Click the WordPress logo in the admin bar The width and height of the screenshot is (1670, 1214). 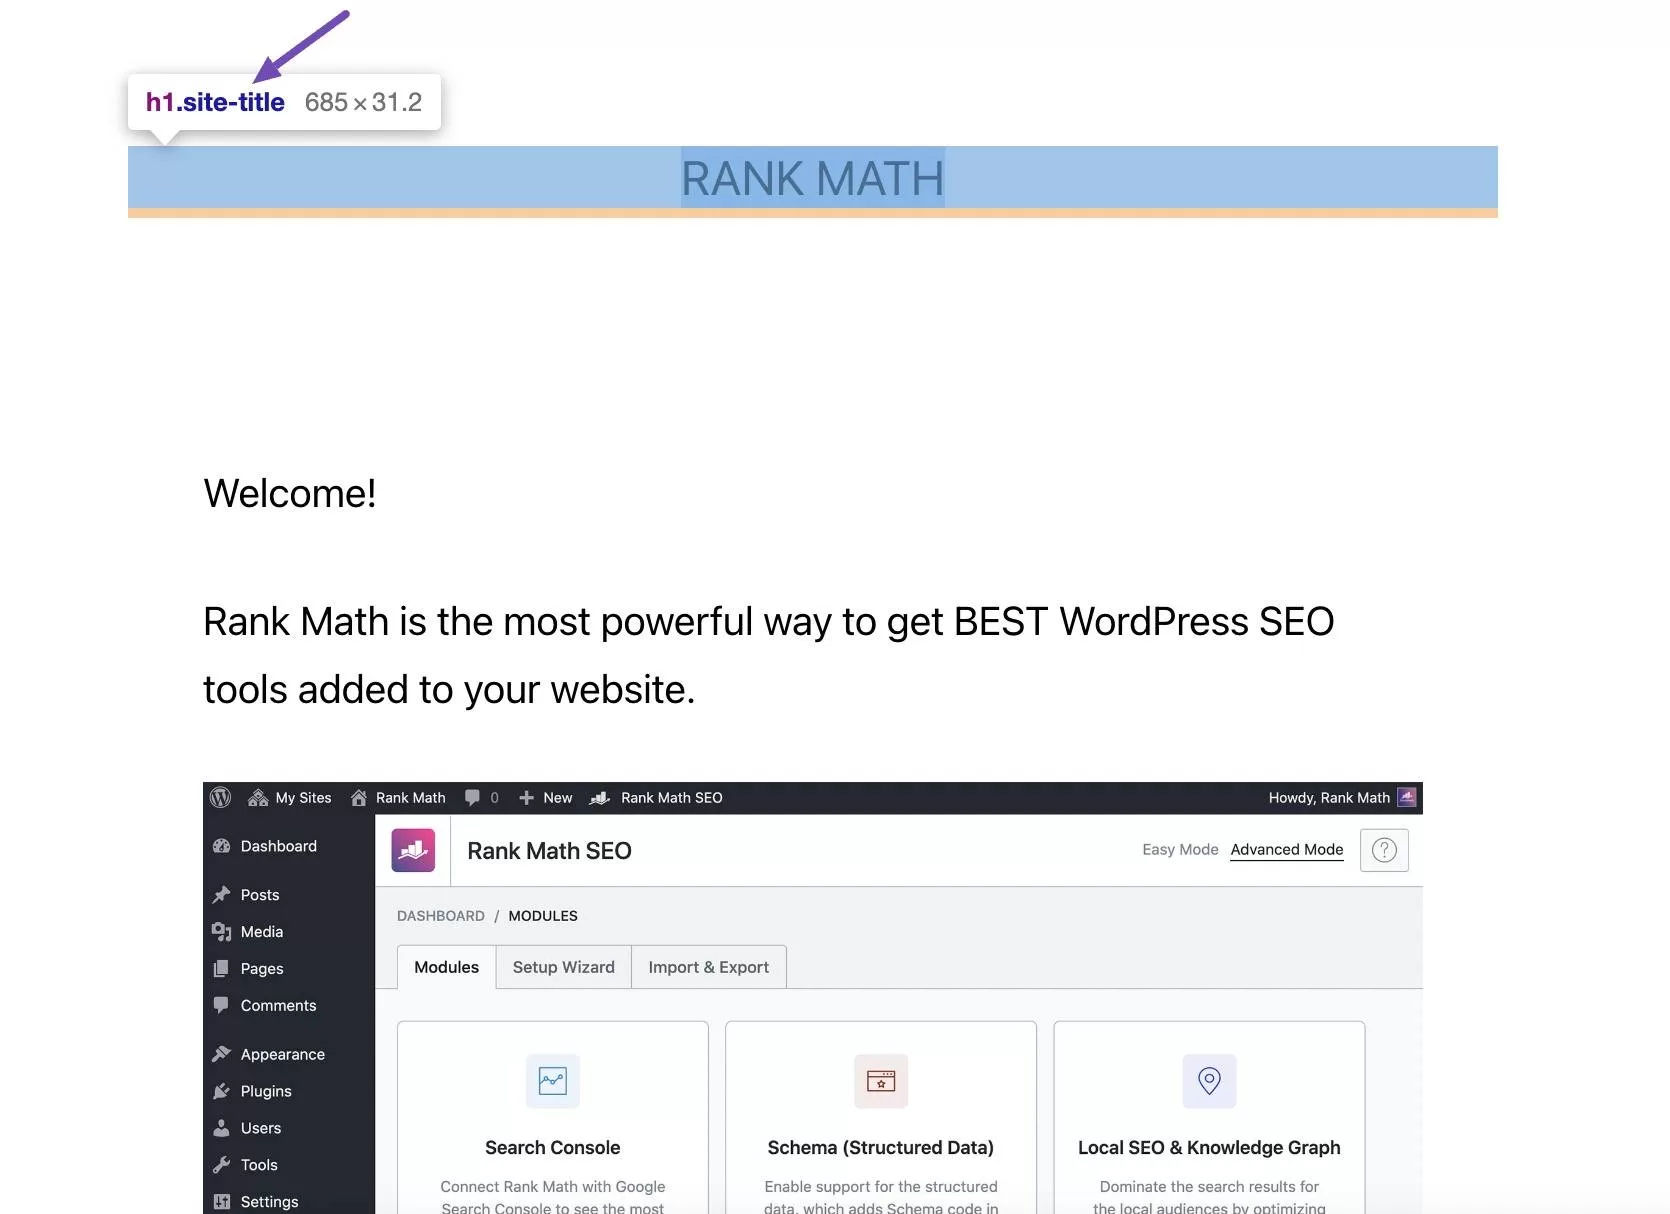pyautogui.click(x=221, y=797)
